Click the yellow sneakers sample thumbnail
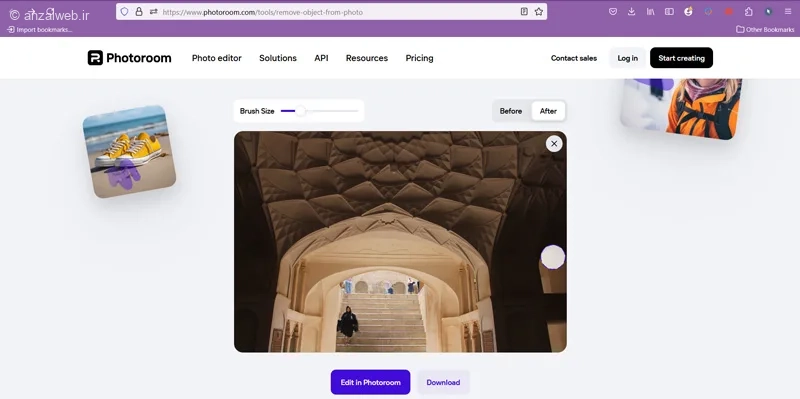800x399 pixels. [x=130, y=152]
